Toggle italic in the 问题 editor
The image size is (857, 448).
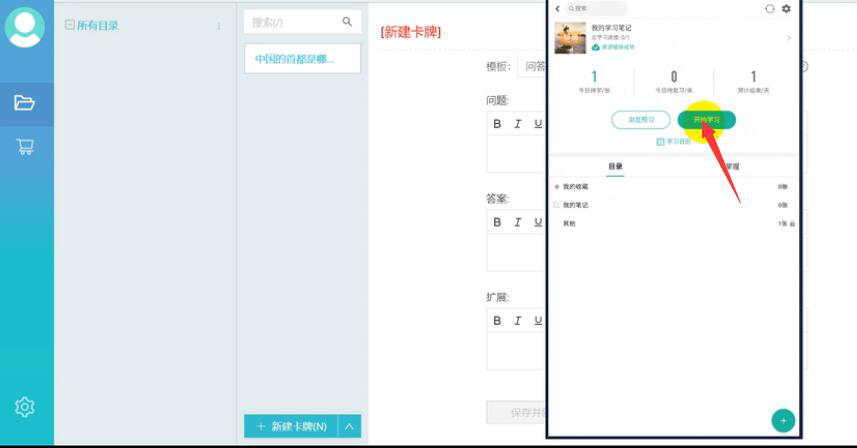518,124
